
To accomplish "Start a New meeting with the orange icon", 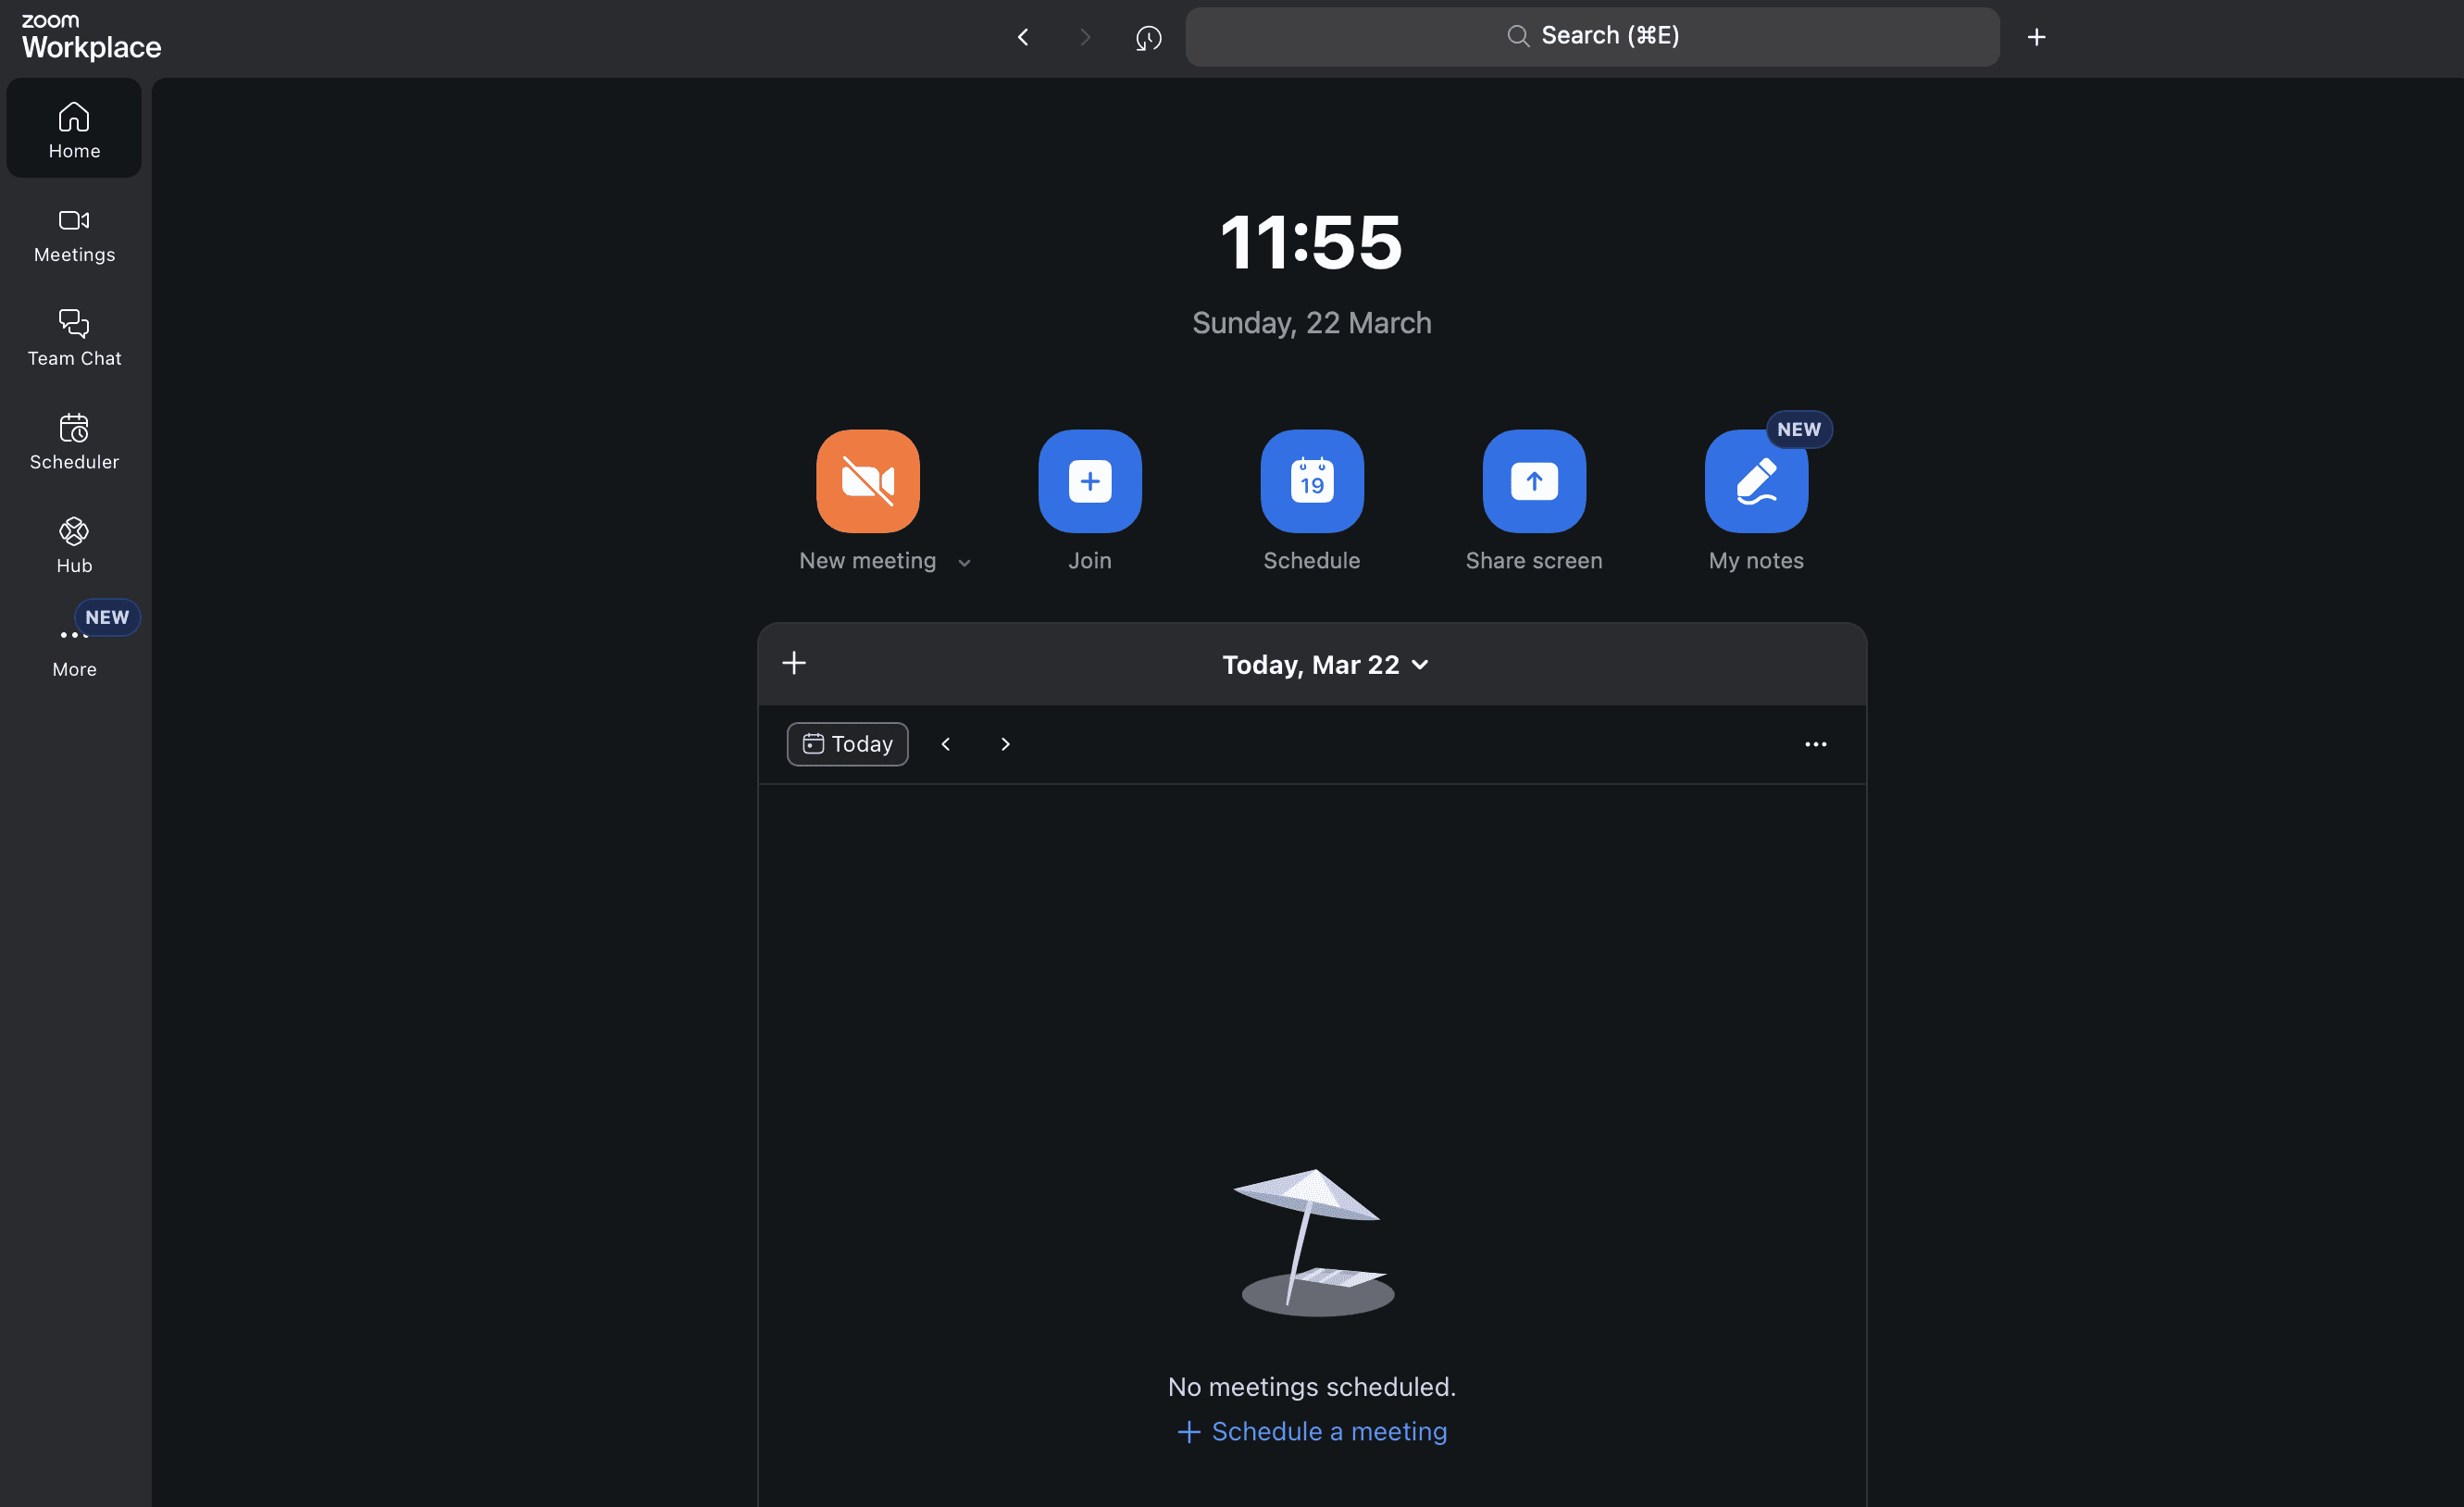I will point(867,481).
